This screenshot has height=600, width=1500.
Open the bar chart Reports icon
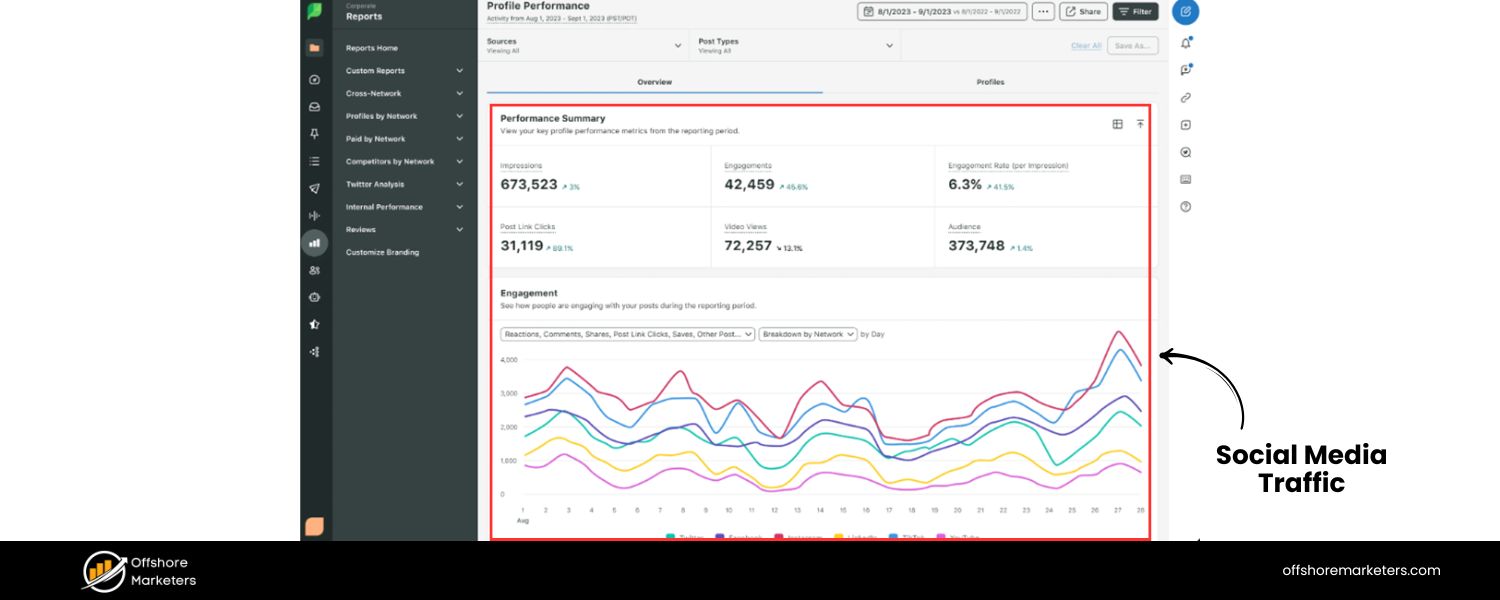[315, 242]
